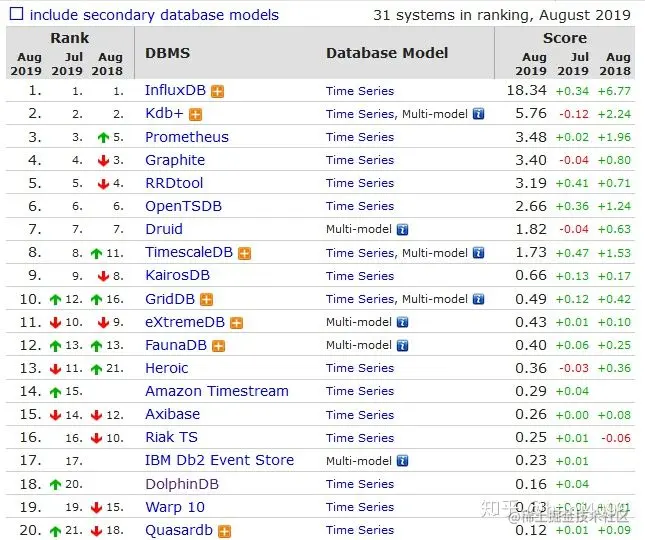Open the Axibase link
Screen dimensions: 645x540
click(x=172, y=414)
